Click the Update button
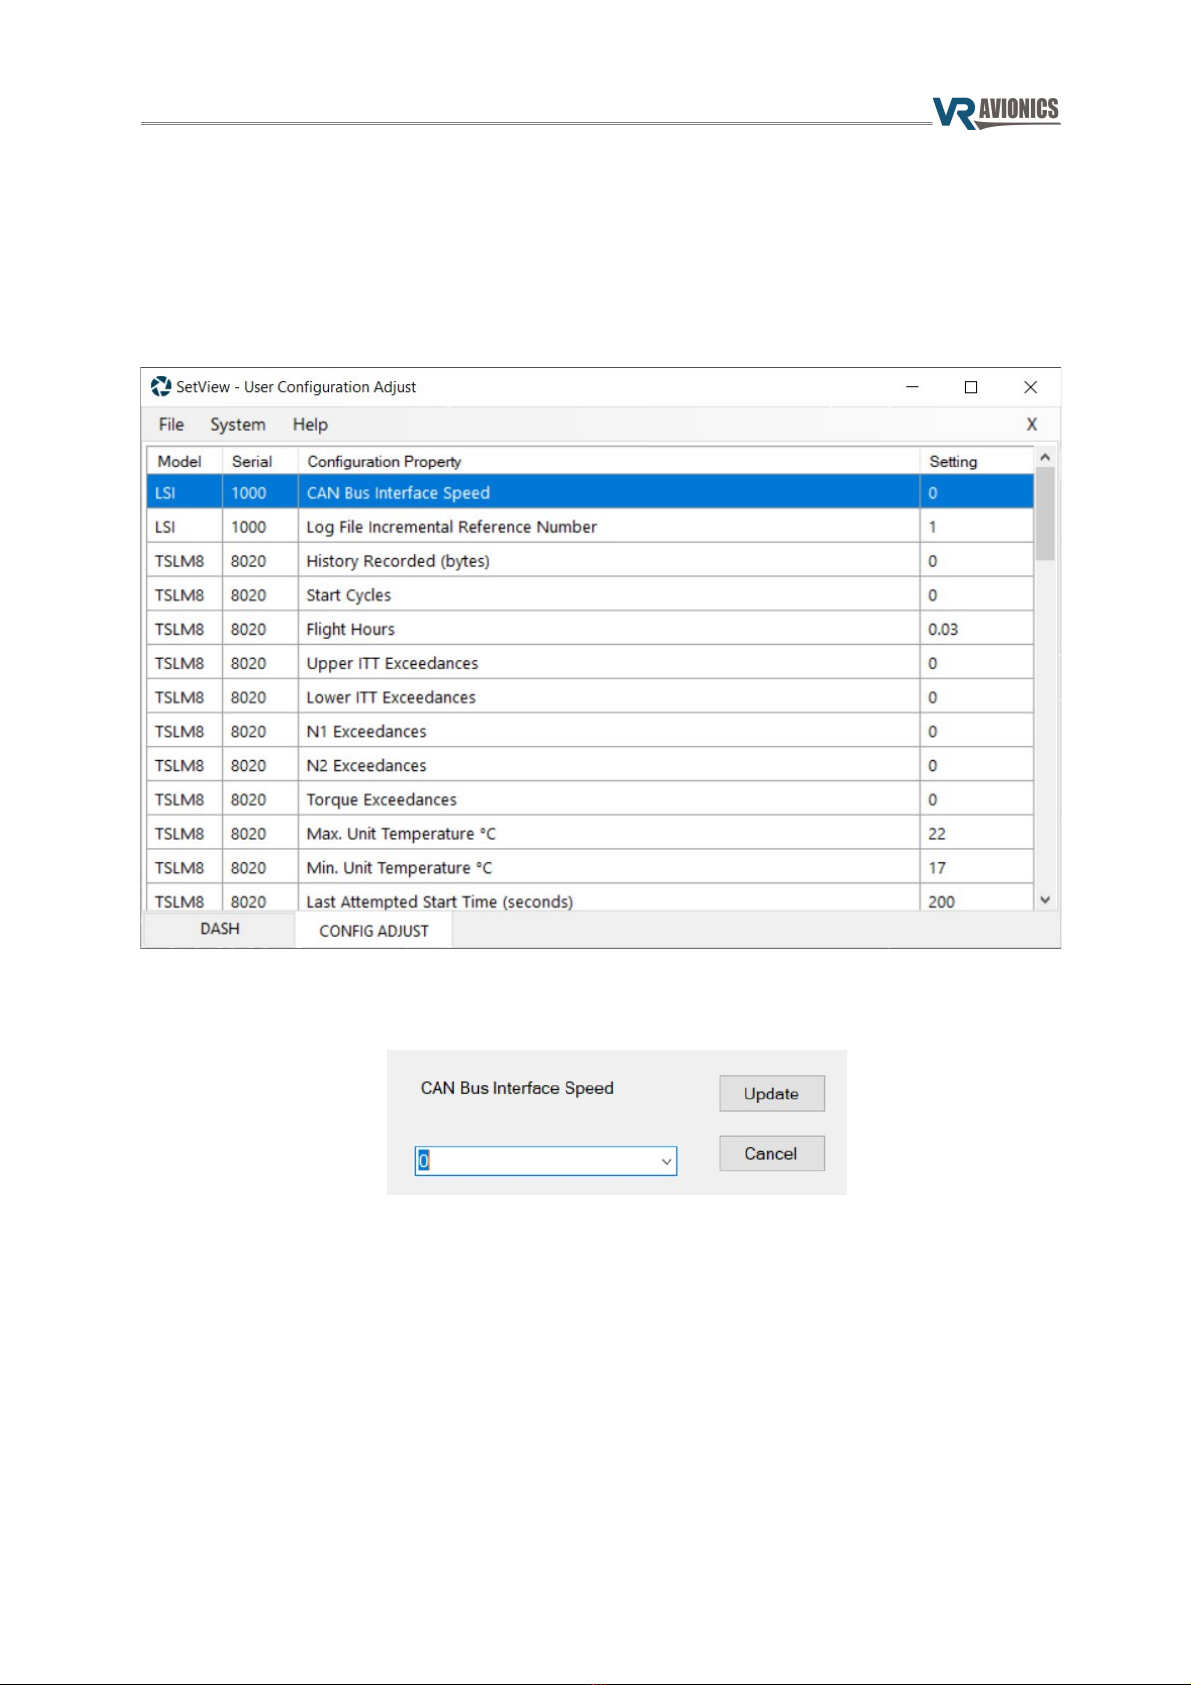The width and height of the screenshot is (1191, 1685). 771,1093
